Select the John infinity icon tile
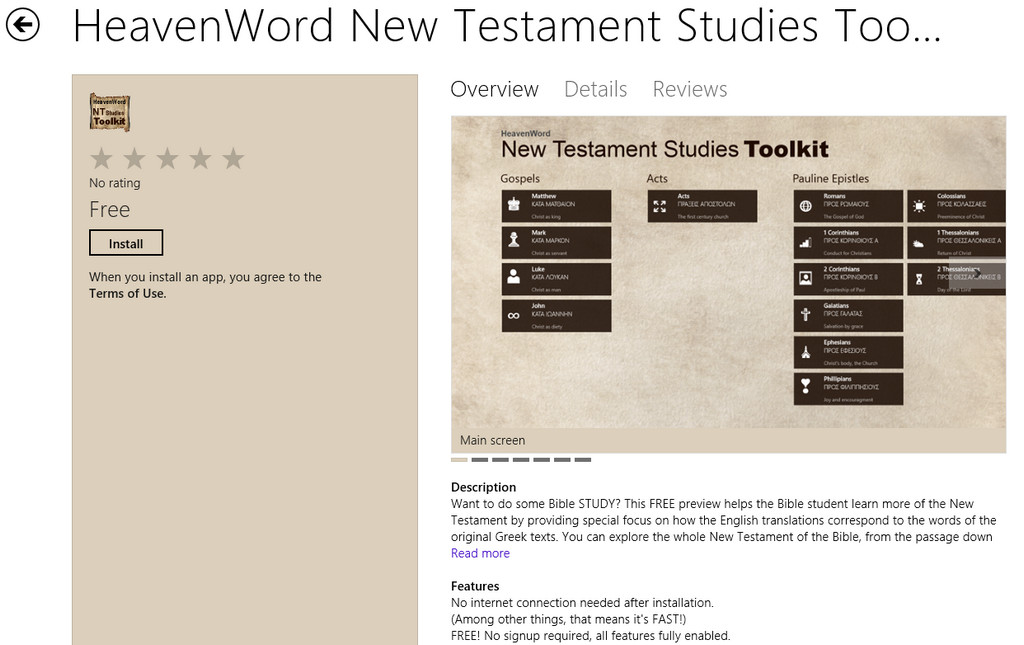Viewport: 1024px width, 645px height. pyautogui.click(x=512, y=316)
